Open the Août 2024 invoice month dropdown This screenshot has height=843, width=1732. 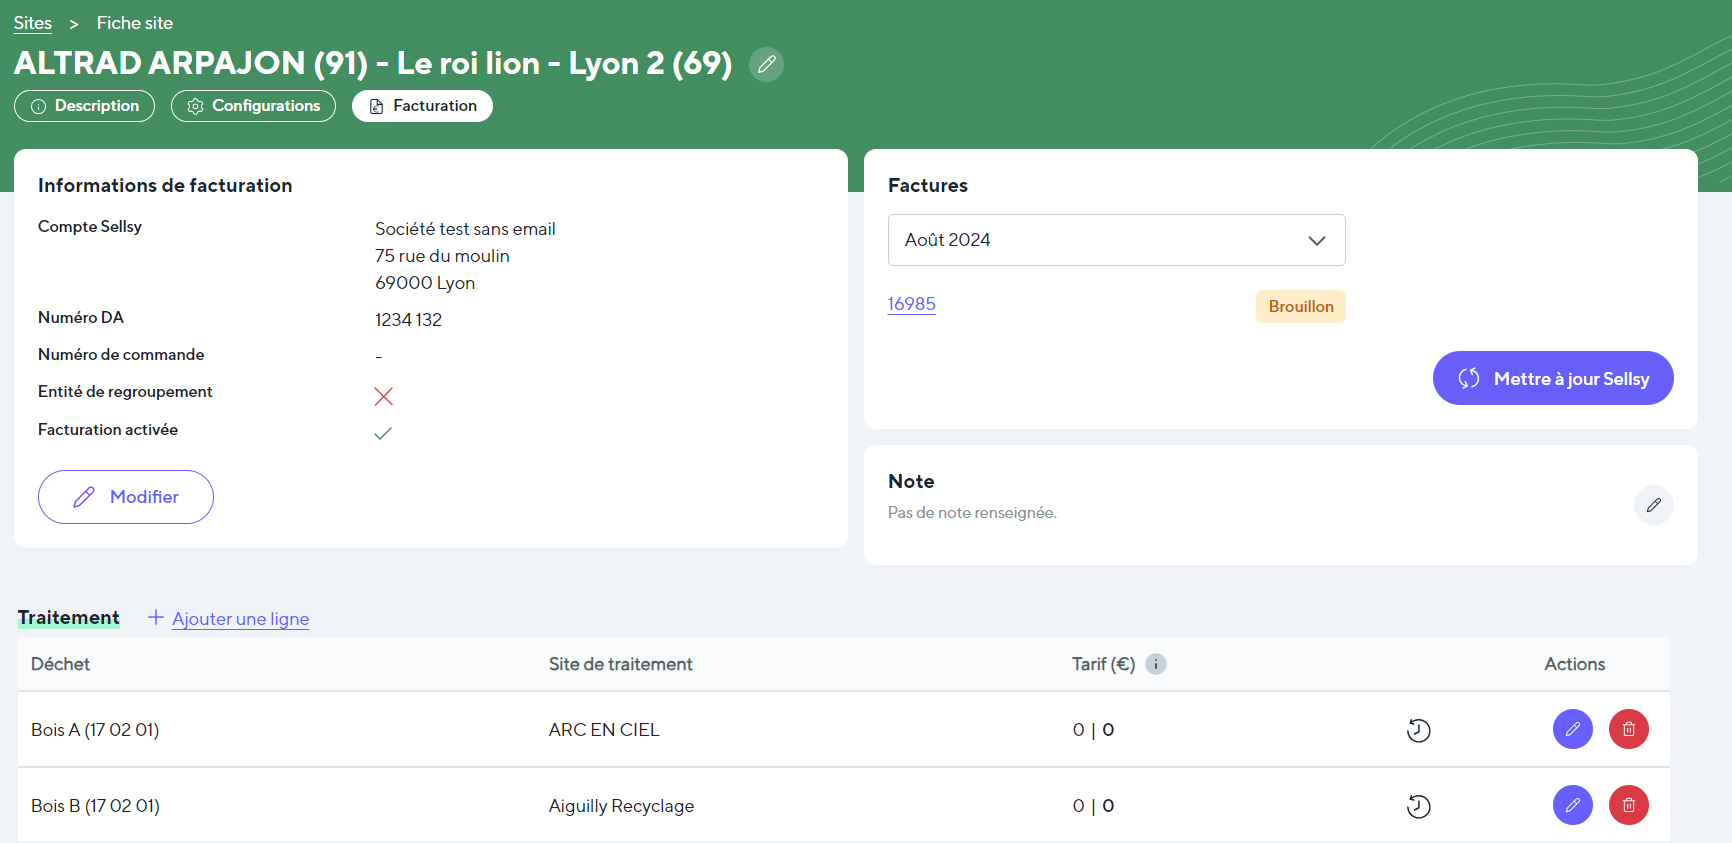1116,240
